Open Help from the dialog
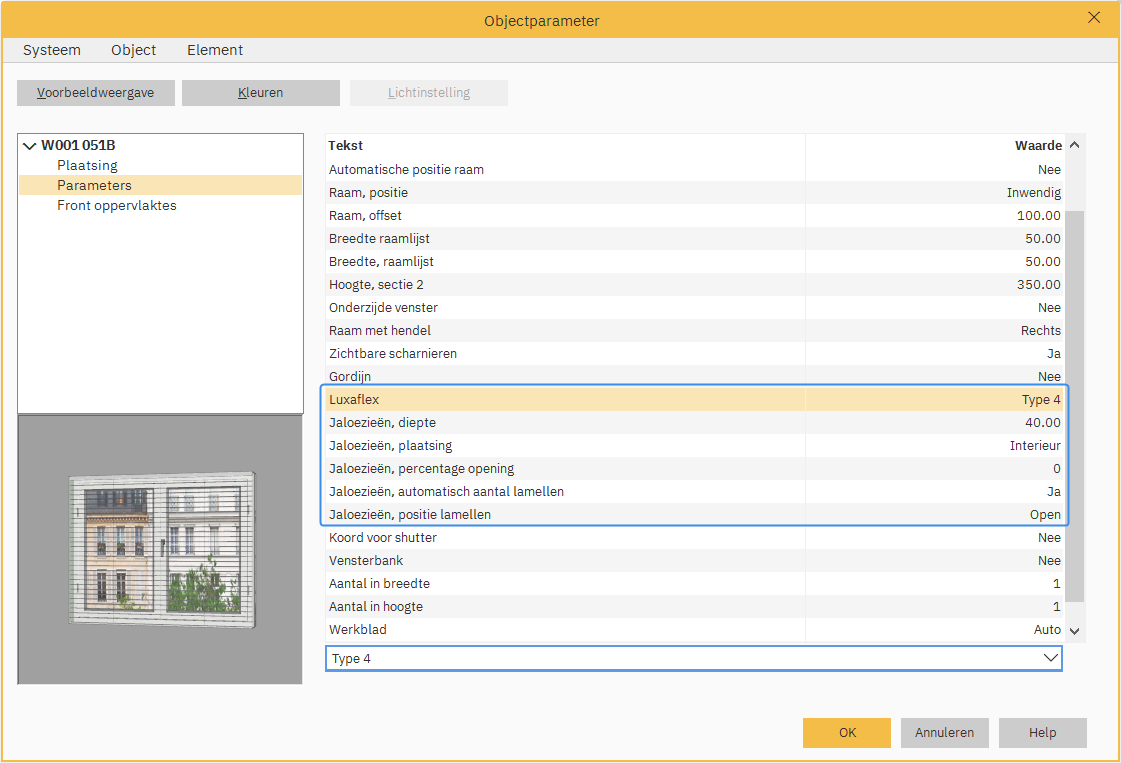Screen dimensions: 1121x763 click(x=1042, y=732)
